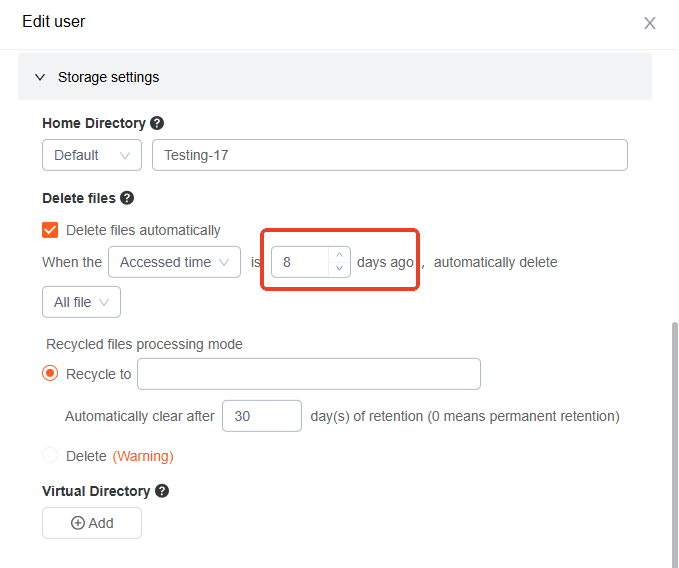The image size is (679, 568).
Task: Click the Storage settings section header
Action: 335,77
